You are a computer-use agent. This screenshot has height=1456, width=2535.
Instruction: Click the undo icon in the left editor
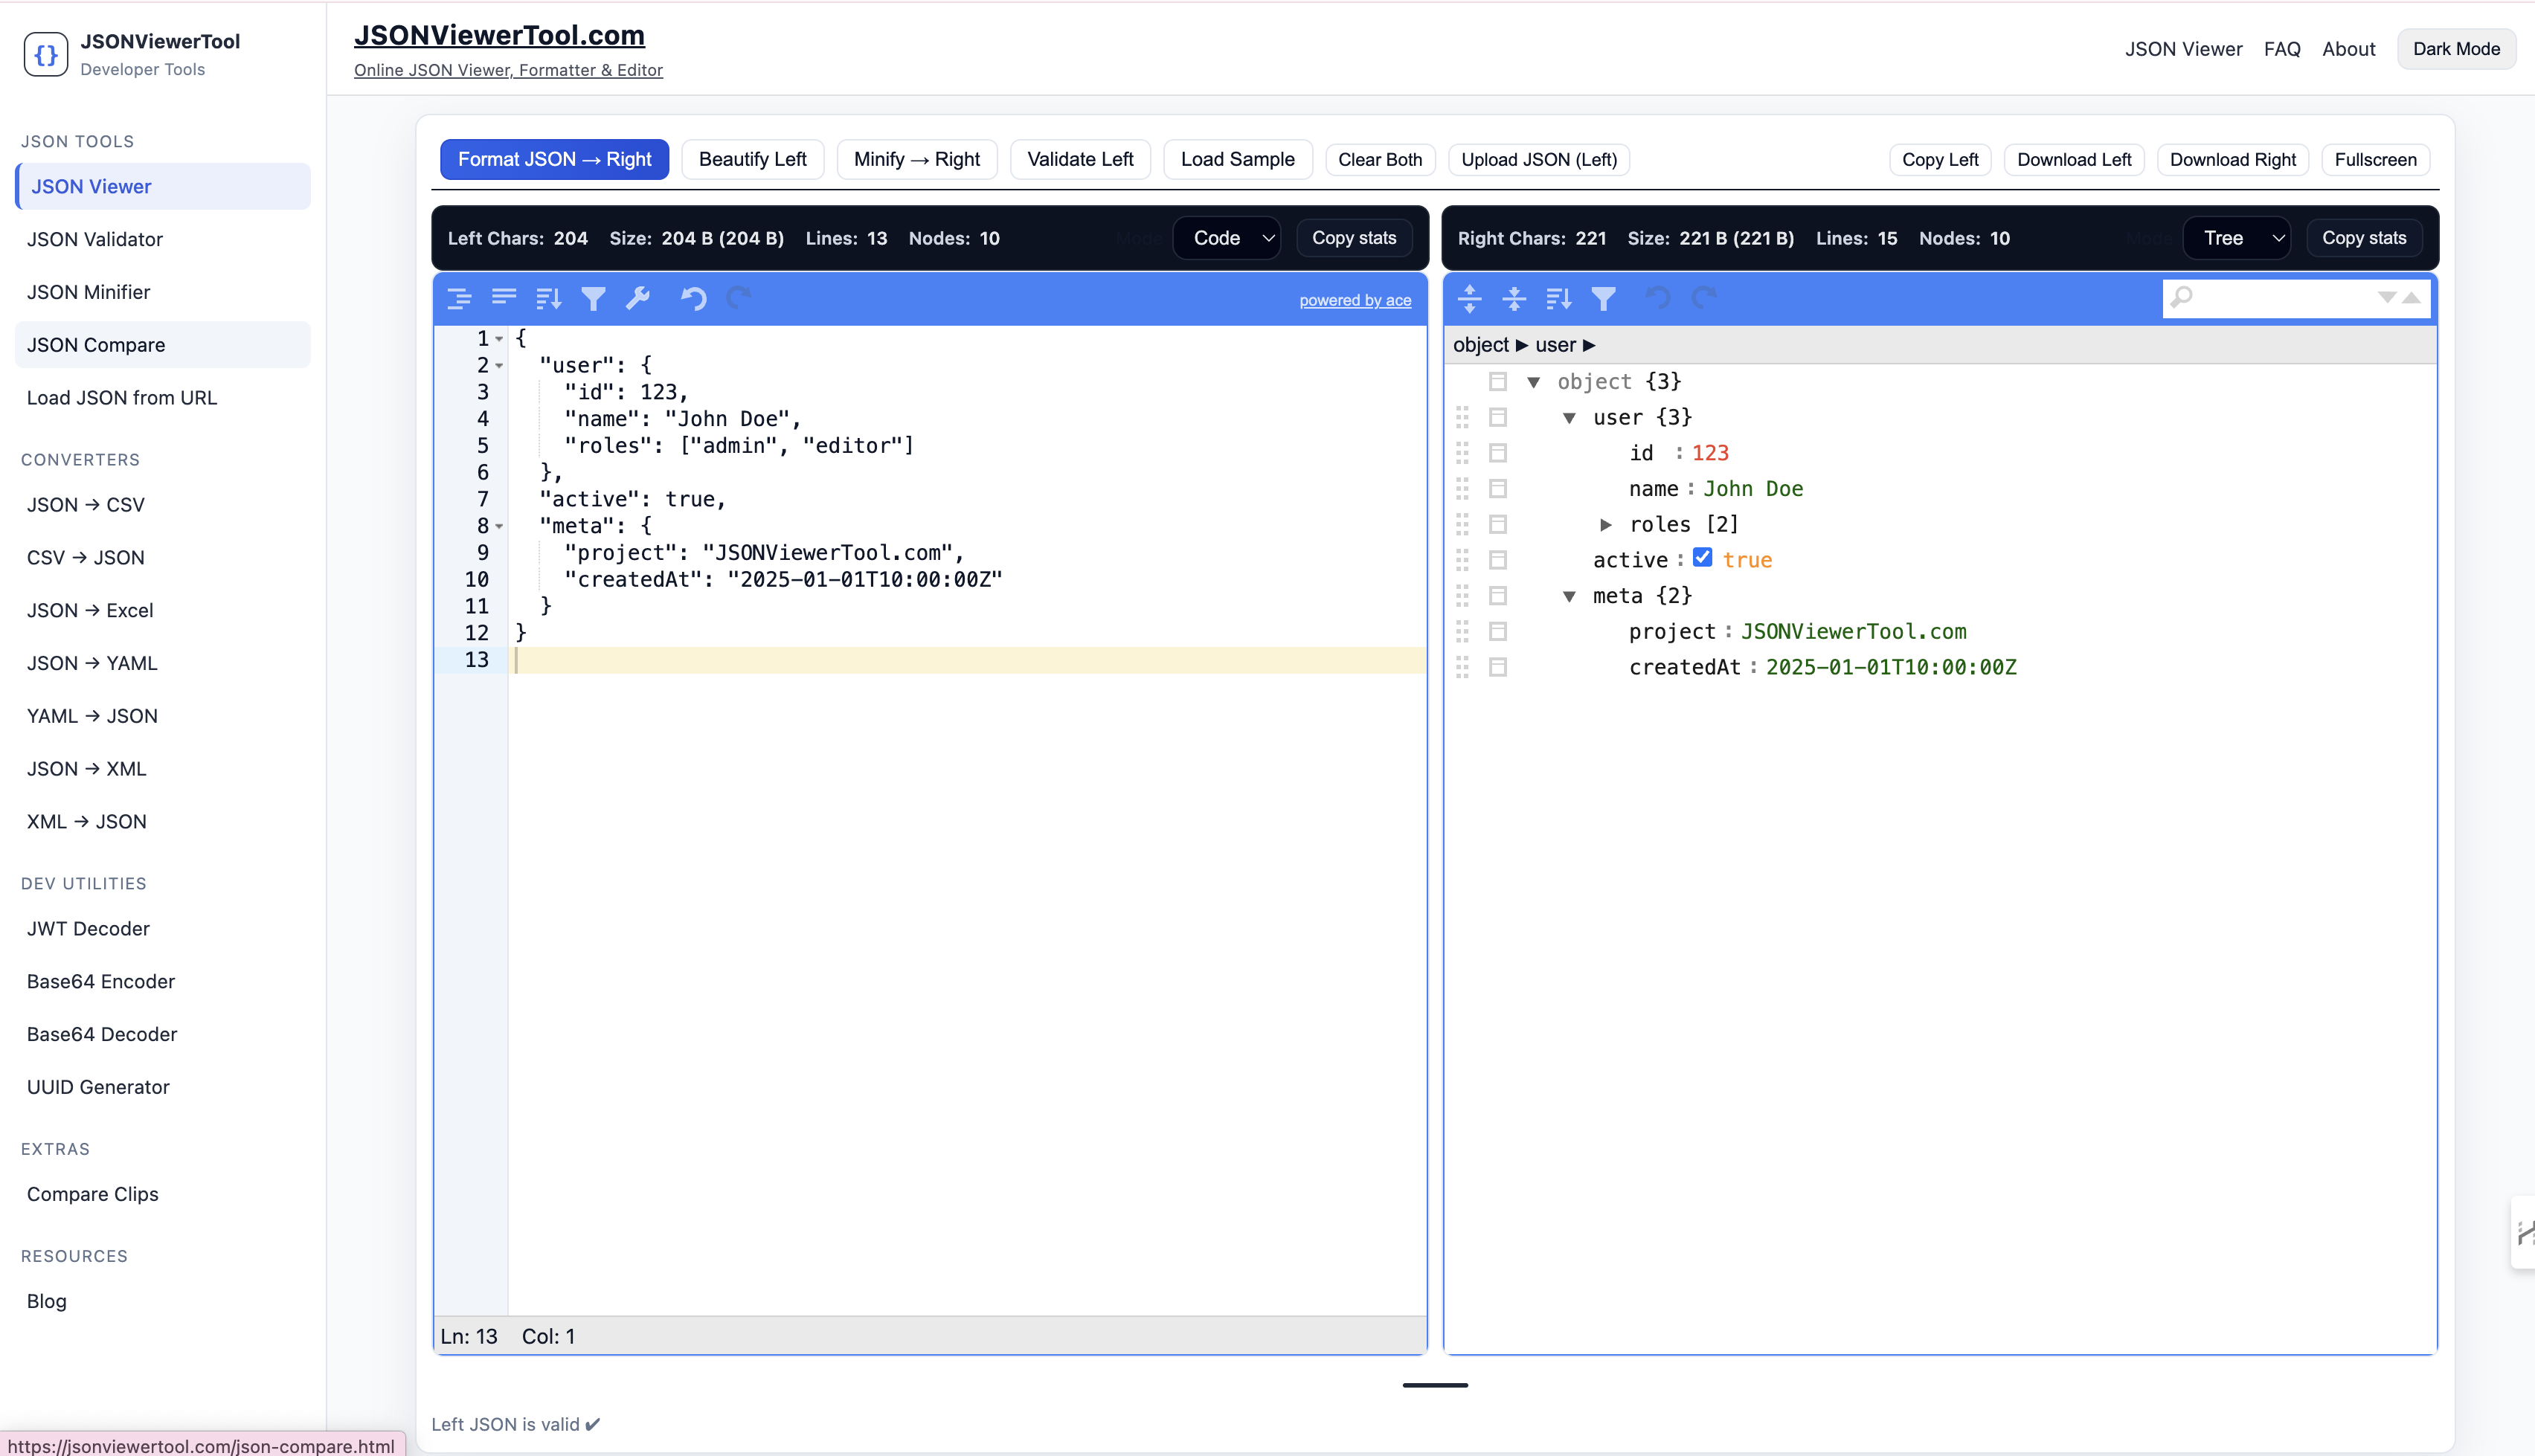point(694,298)
